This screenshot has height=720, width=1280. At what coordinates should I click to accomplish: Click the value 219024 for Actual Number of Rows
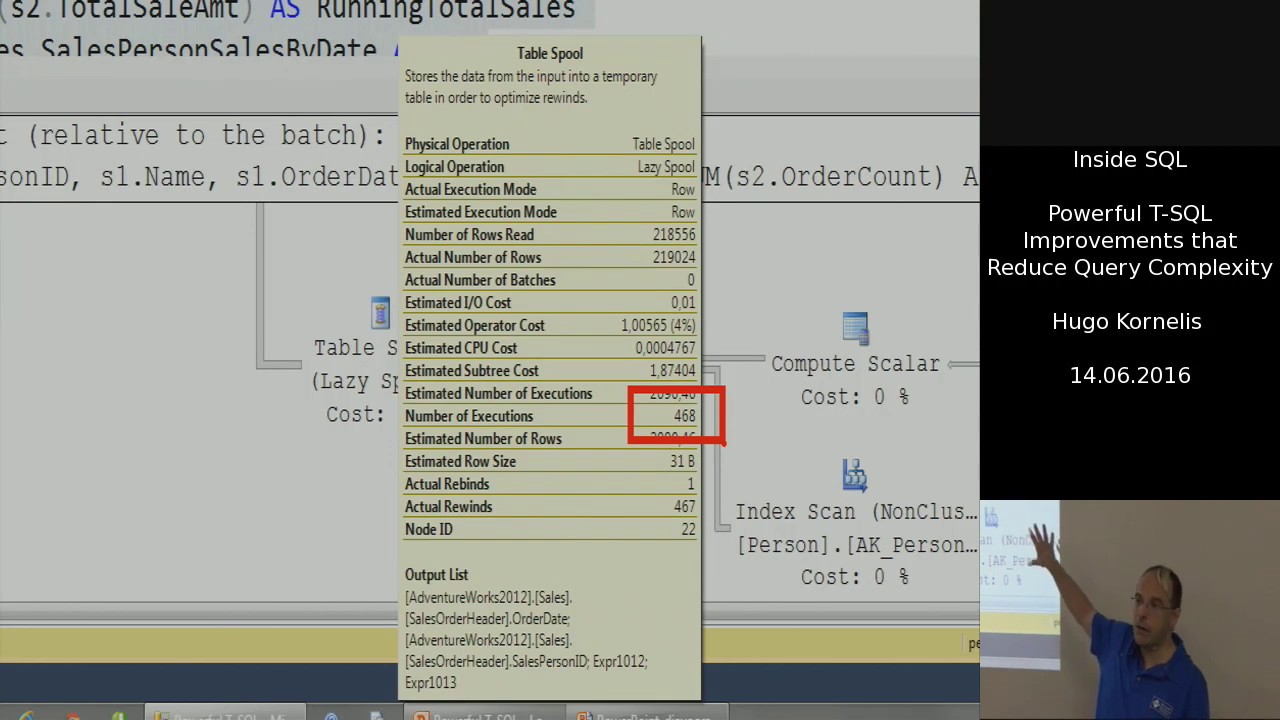(x=673, y=257)
